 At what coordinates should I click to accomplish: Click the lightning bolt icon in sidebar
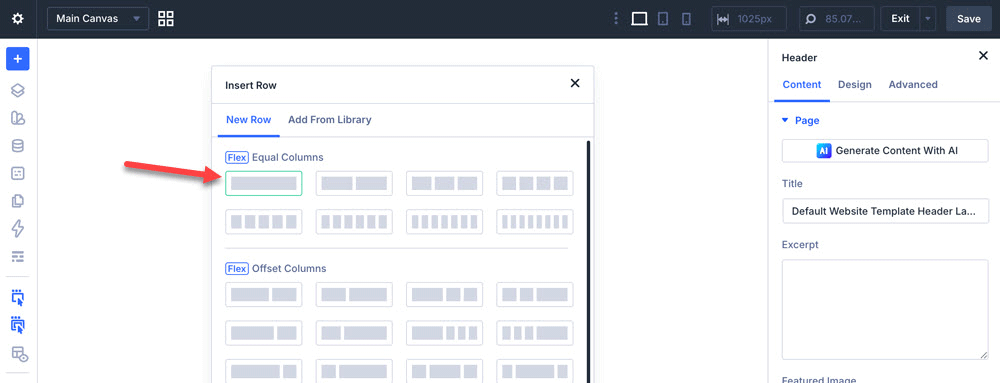pyautogui.click(x=18, y=228)
